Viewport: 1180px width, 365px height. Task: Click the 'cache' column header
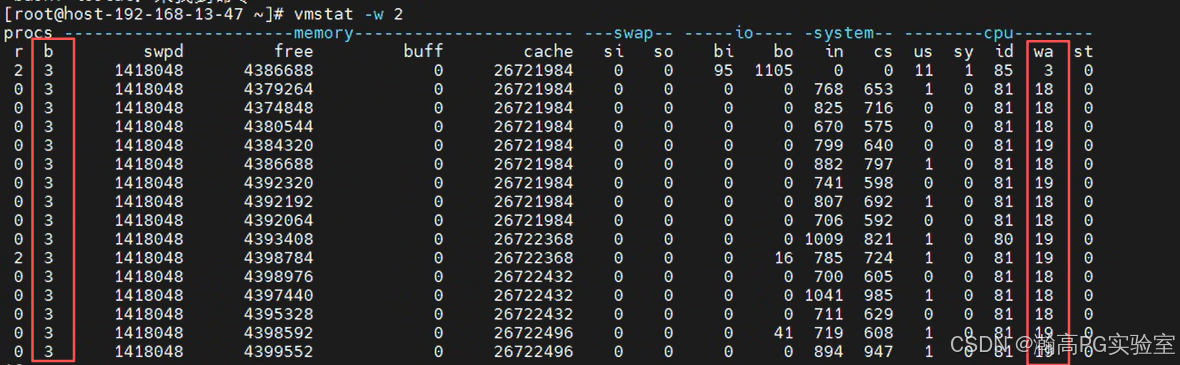549,52
